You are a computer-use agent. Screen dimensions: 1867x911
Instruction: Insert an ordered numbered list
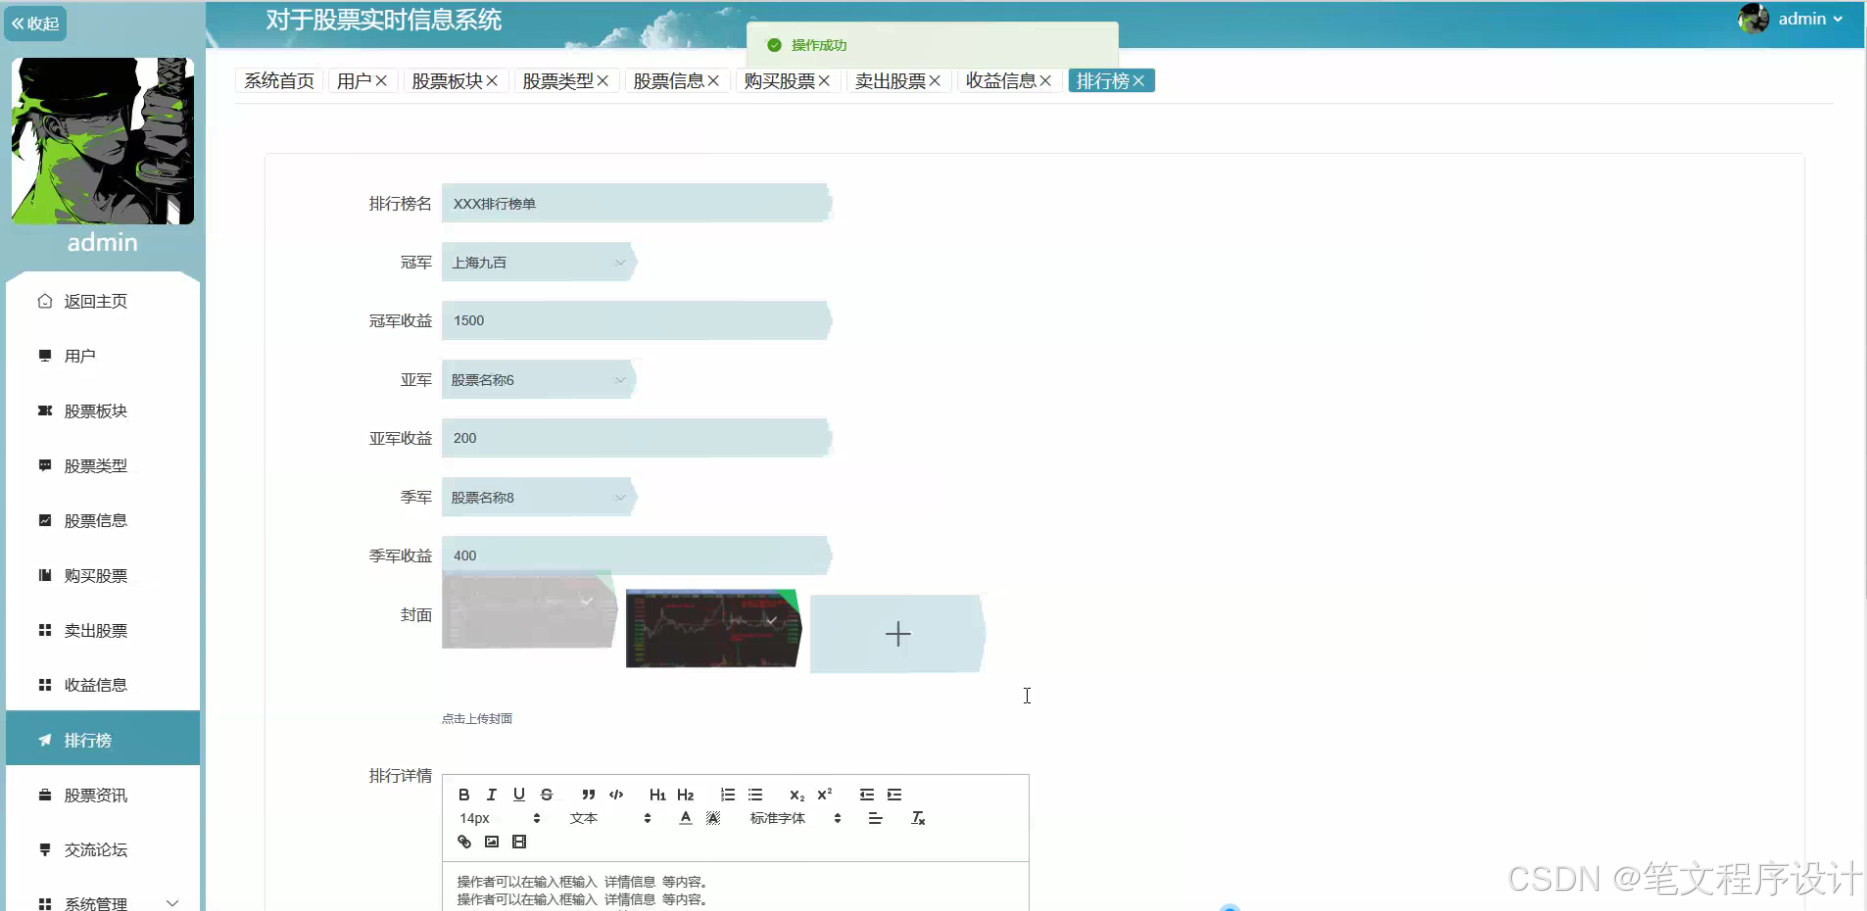[727, 795]
